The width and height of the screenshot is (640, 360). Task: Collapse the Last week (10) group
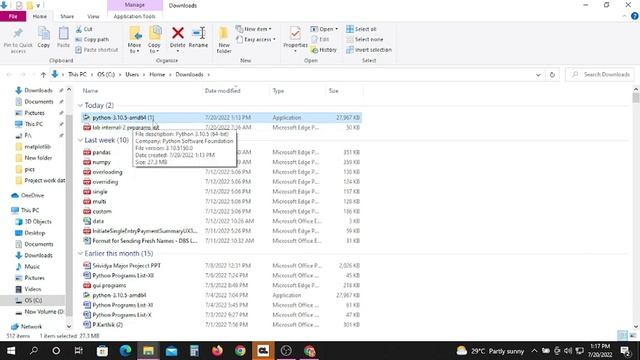click(x=80, y=140)
